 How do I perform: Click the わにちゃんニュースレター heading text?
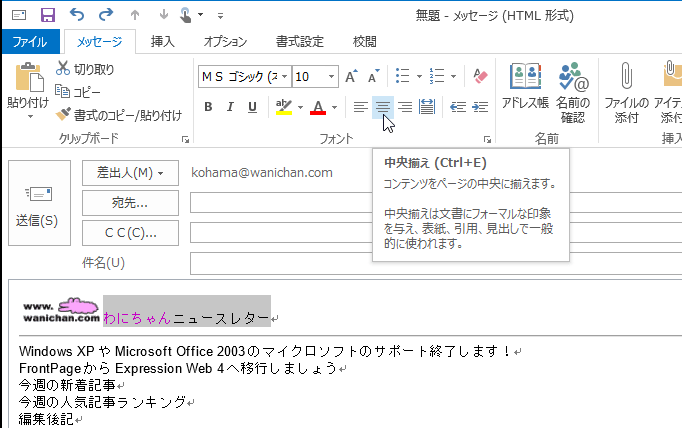click(x=187, y=318)
